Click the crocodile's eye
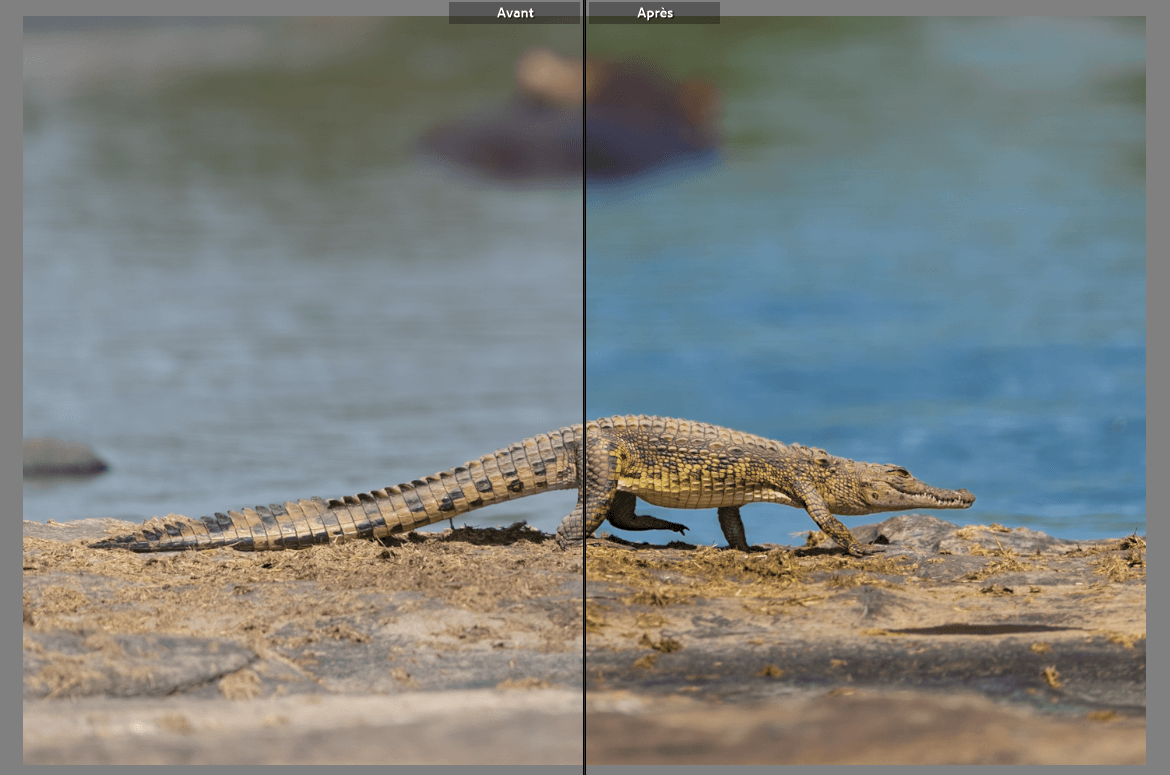 pos(899,472)
